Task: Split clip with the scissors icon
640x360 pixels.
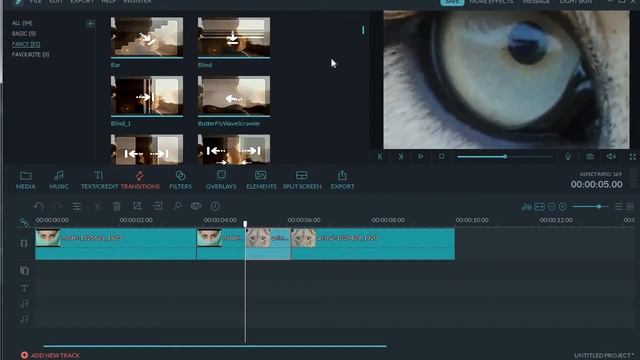Action: (x=97, y=206)
